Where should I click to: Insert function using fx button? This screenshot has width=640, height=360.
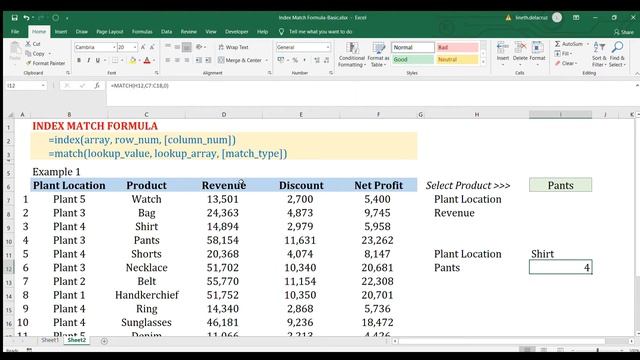click(97, 86)
